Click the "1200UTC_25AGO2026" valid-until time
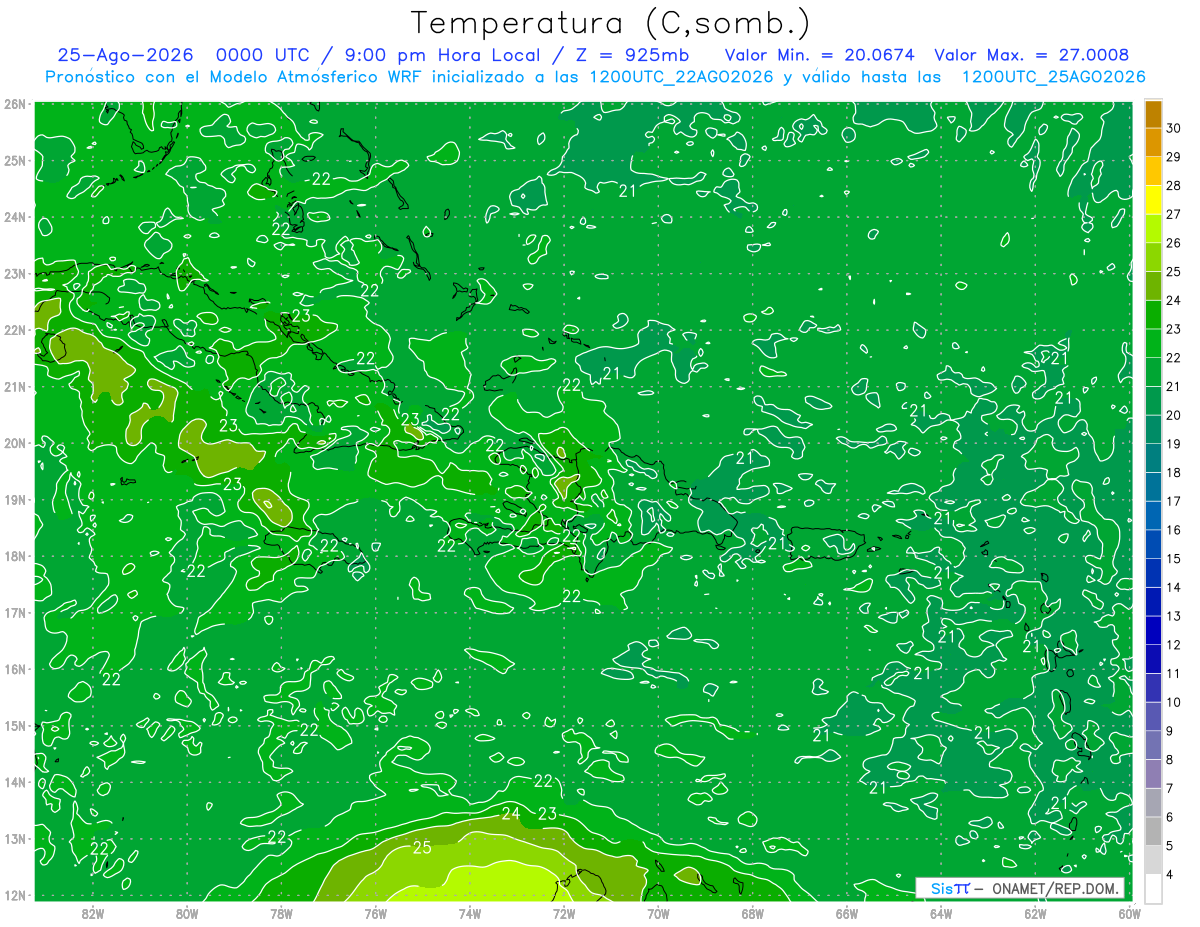Image resolution: width=1200 pixels, height=927 pixels. 1053,77
